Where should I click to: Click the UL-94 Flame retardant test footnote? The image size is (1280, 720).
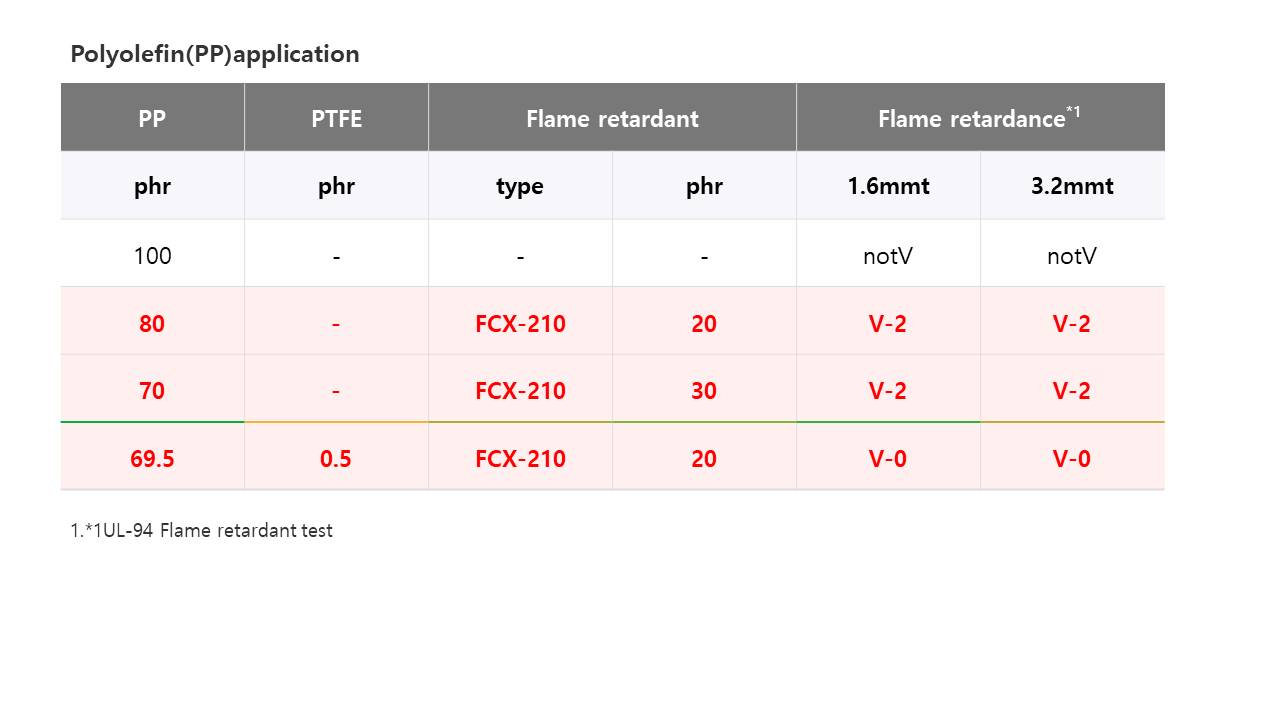201,530
